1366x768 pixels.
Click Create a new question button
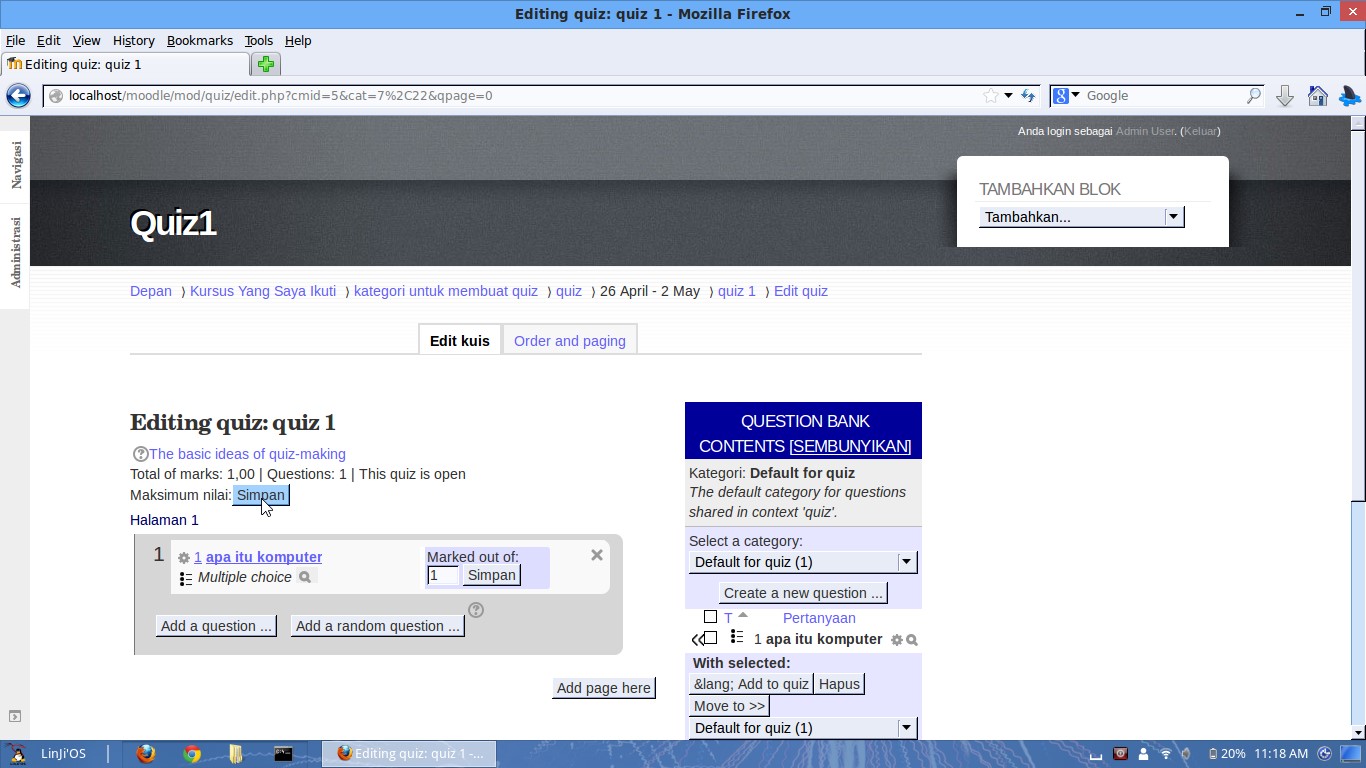point(803,593)
